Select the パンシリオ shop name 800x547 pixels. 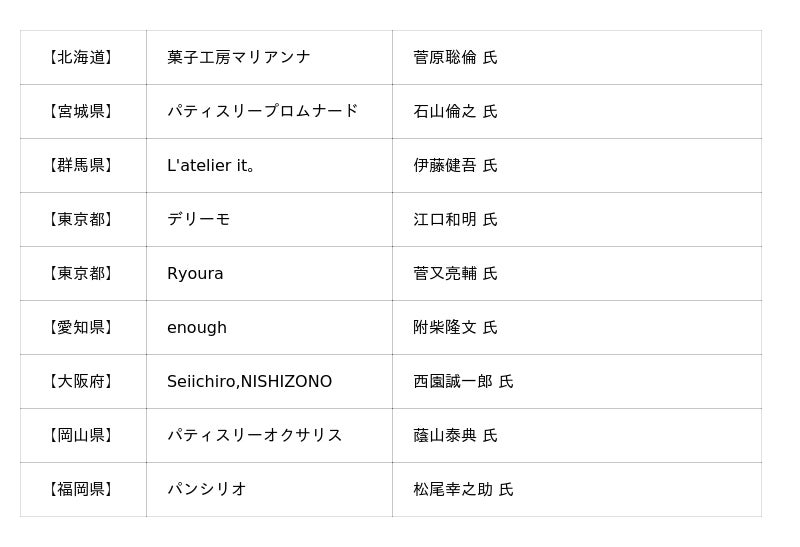point(206,490)
